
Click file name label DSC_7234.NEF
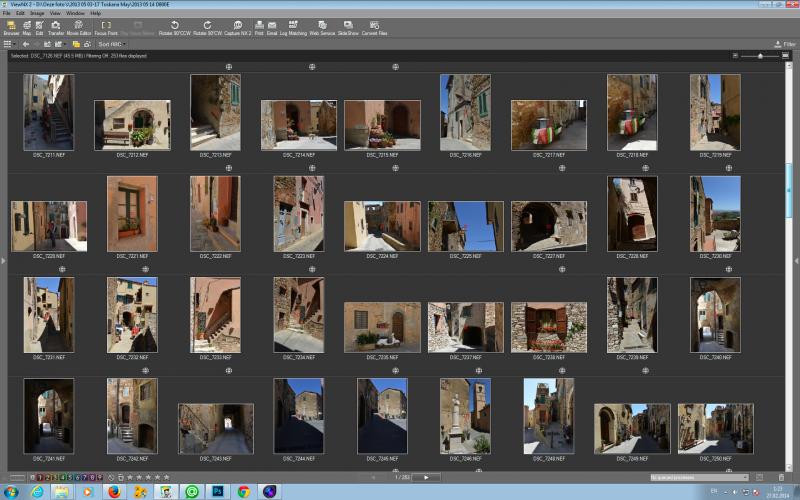(x=299, y=358)
